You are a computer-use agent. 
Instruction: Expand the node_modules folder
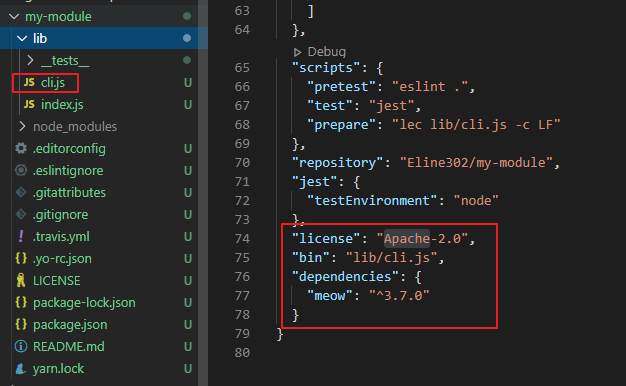[x=22, y=126]
